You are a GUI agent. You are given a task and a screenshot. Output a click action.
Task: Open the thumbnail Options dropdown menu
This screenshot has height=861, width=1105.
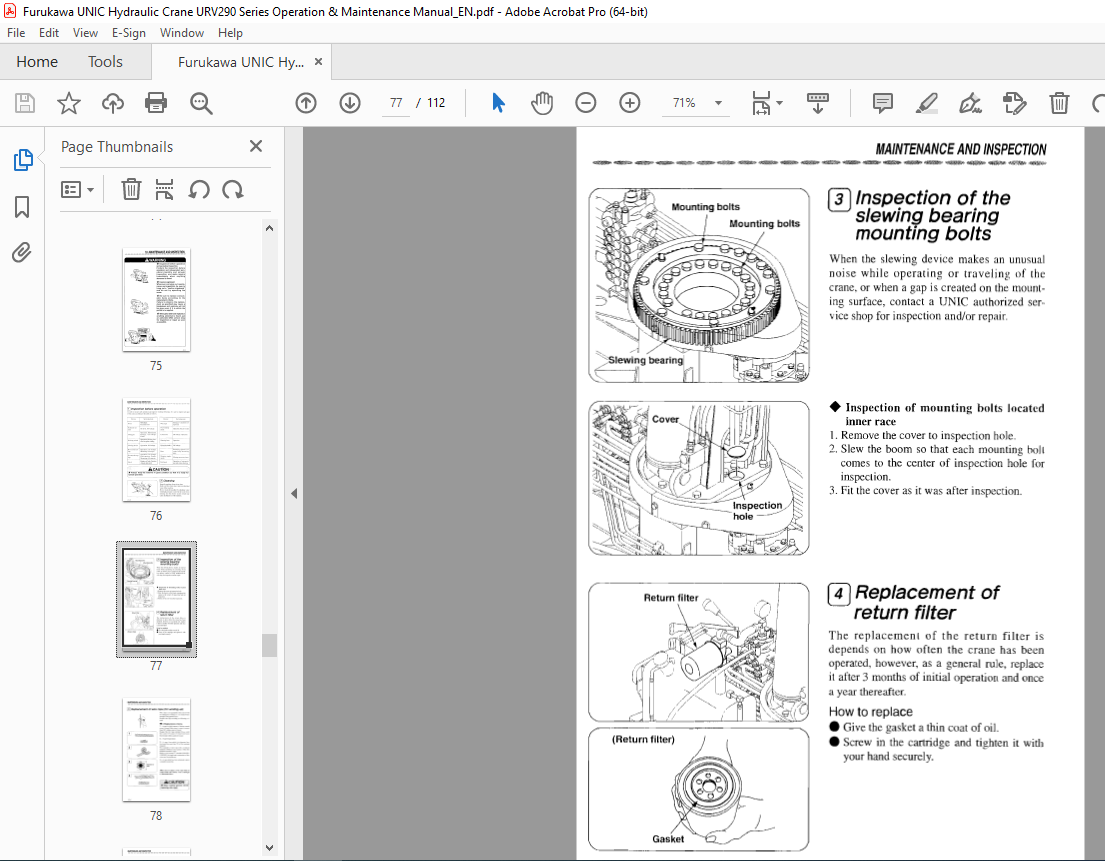[x=78, y=190]
